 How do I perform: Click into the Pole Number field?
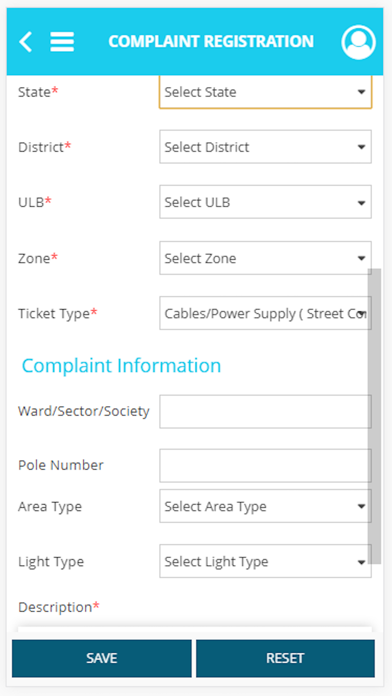point(265,466)
